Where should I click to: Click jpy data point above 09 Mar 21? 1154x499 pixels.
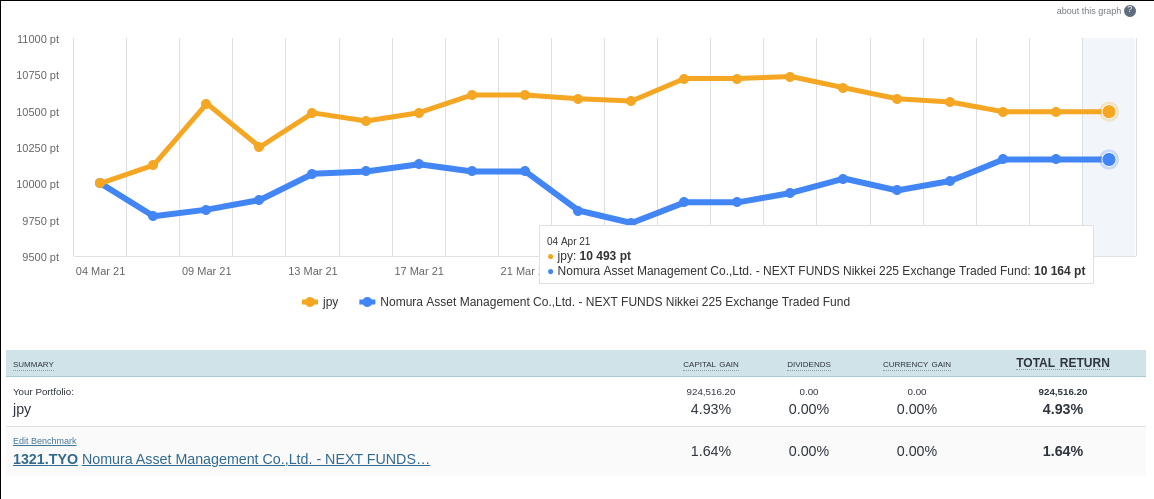click(x=206, y=104)
